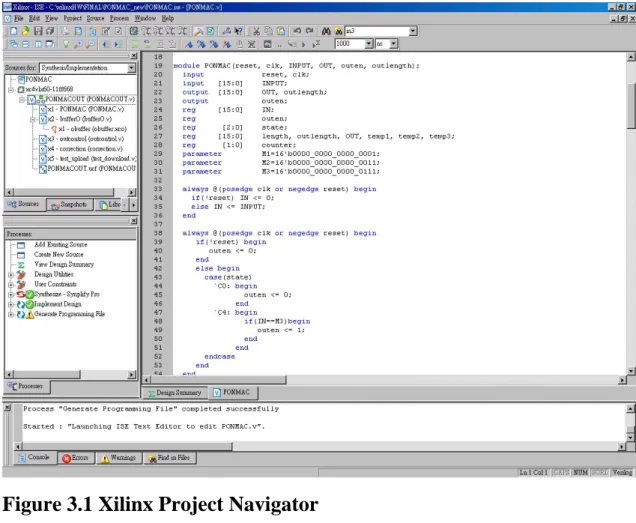Open the search text in3 dropdown
Viewport: 636px width, 523px height.
pos(413,31)
